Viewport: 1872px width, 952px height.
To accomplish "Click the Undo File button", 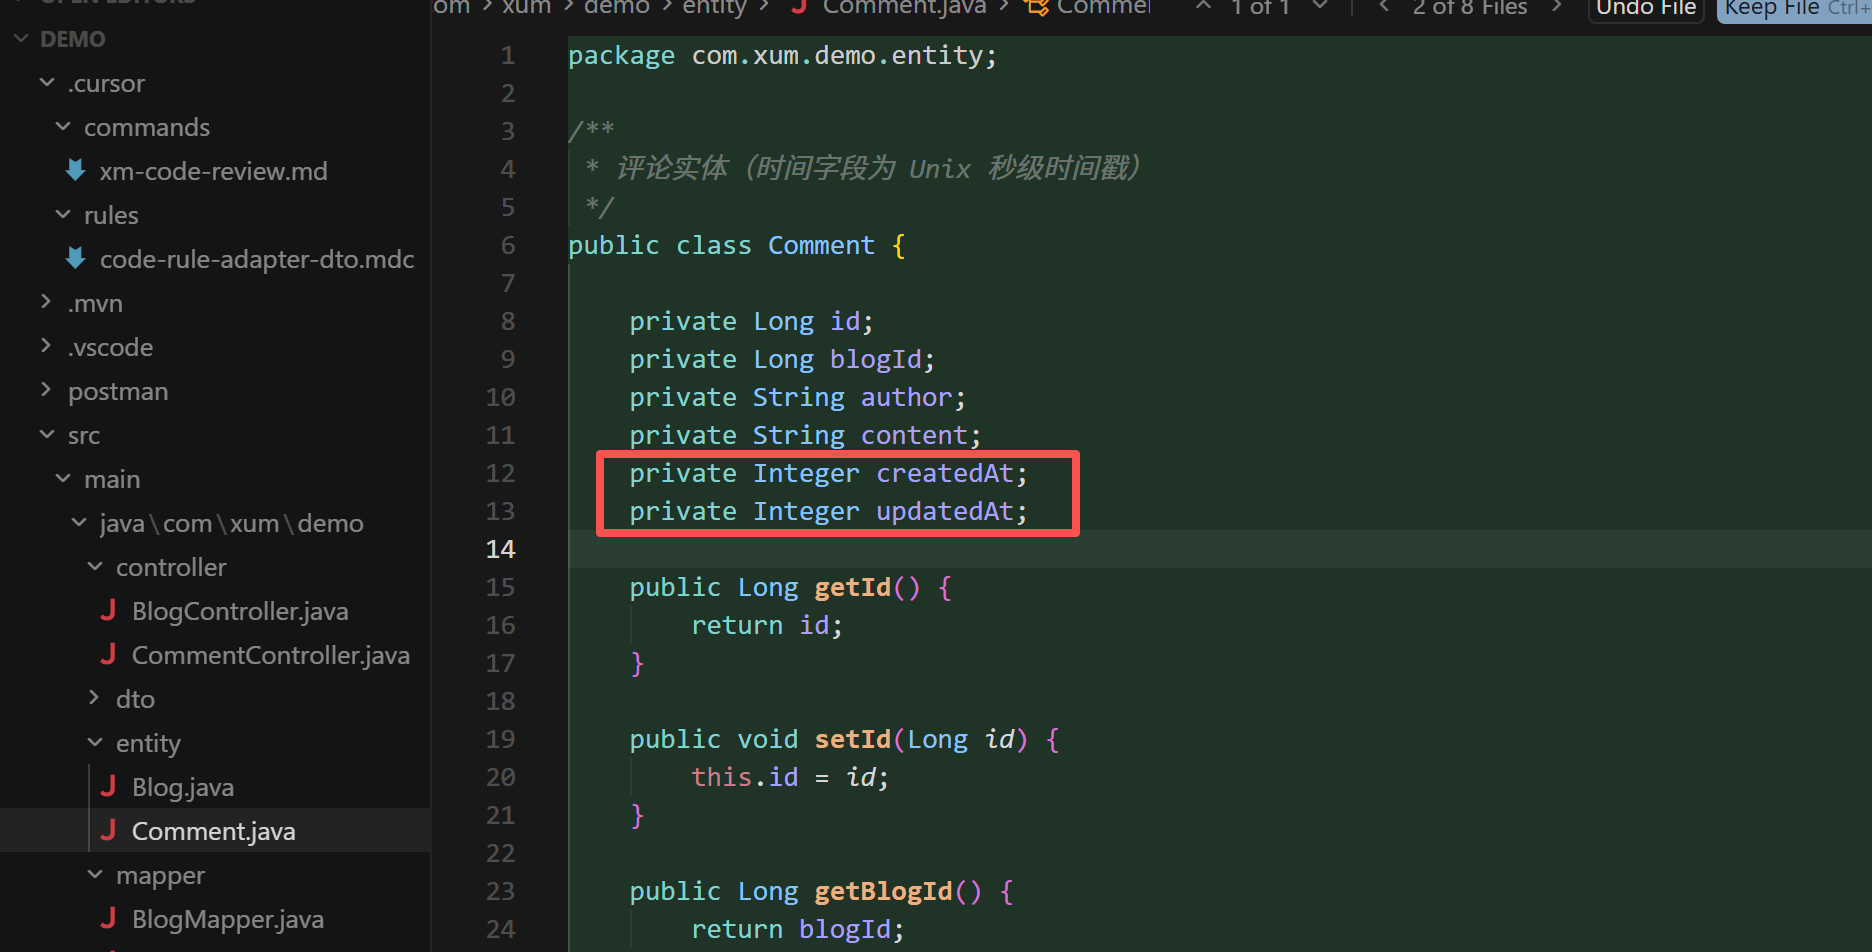I will (1645, 9).
